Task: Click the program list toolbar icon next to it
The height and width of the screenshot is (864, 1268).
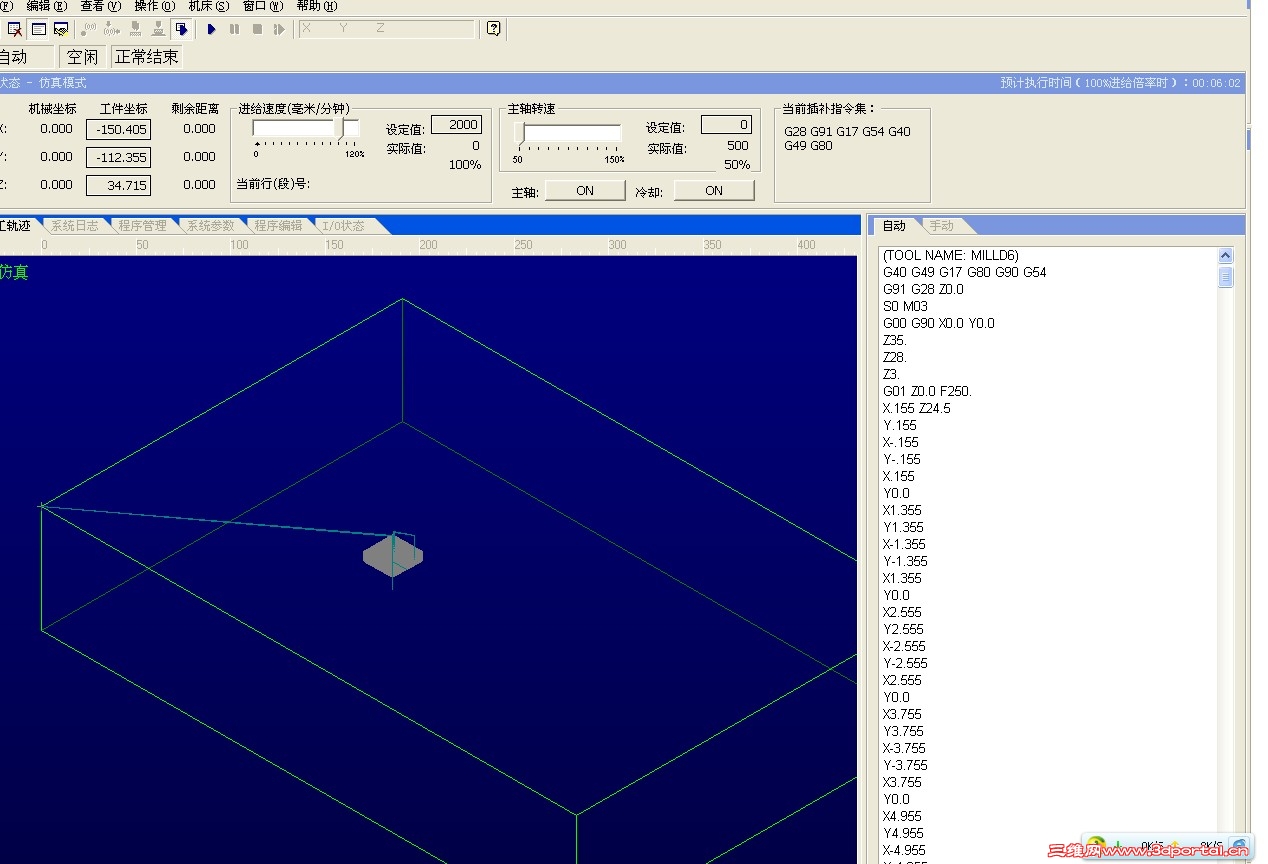Action: [x=38, y=29]
